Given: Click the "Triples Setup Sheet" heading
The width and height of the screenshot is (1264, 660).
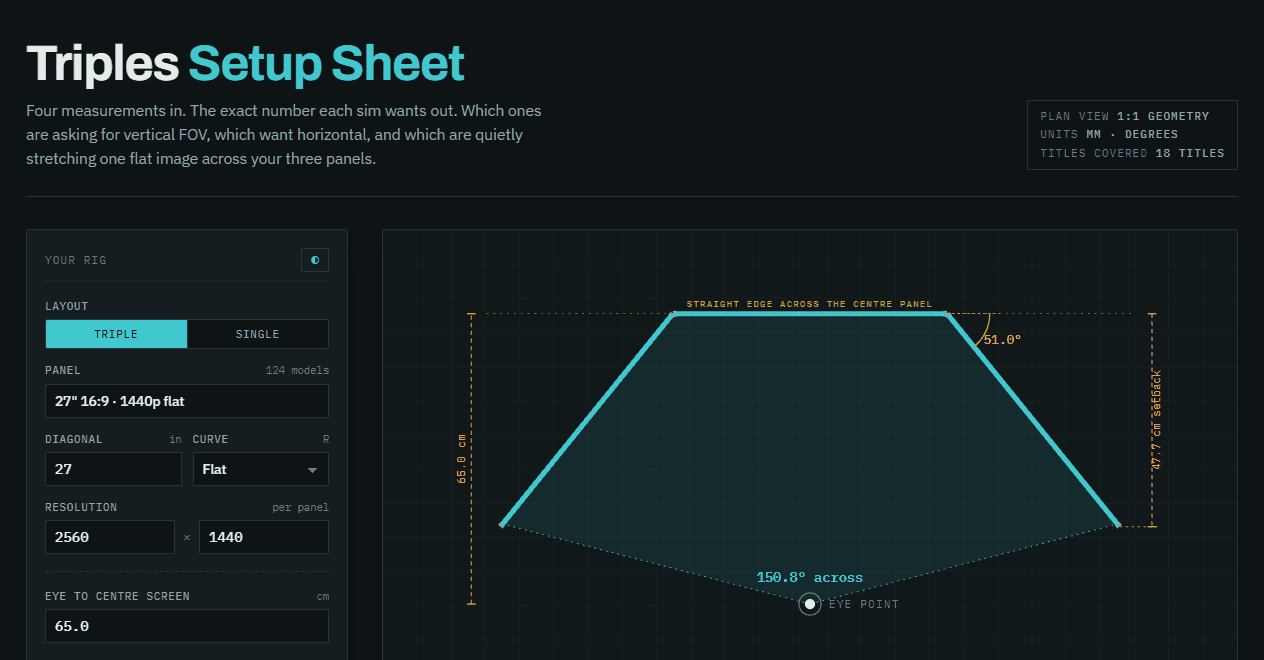Looking at the screenshot, I should pyautogui.click(x=246, y=63).
